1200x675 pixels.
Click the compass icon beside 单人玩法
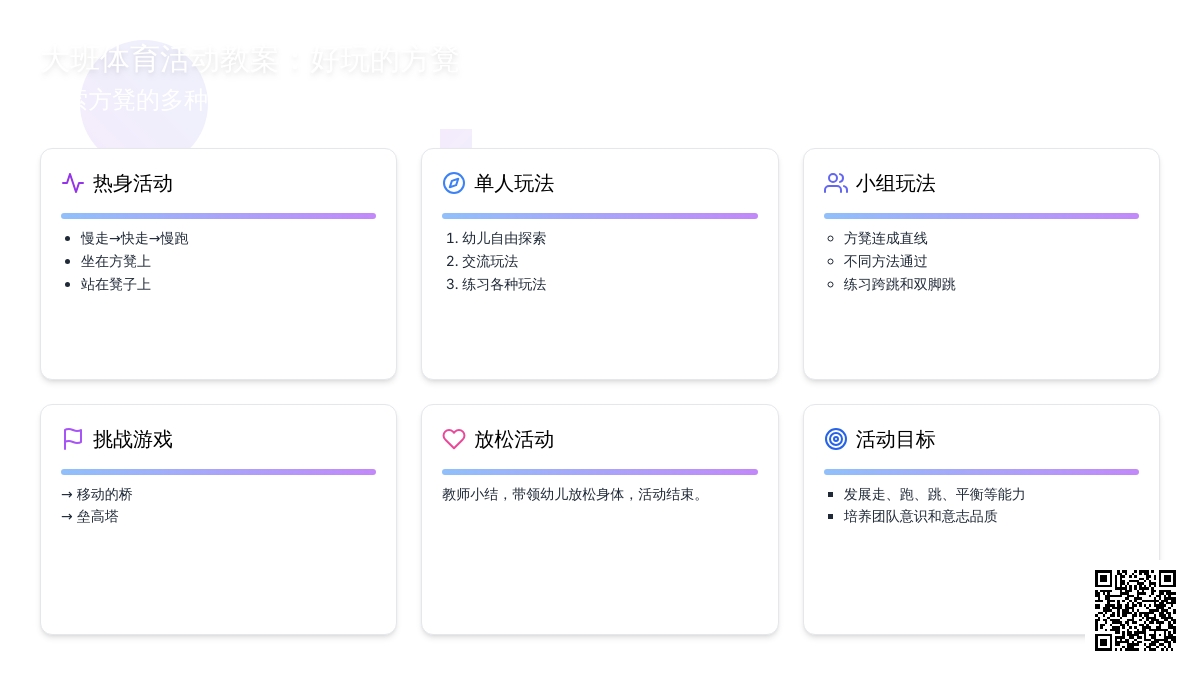(x=454, y=183)
